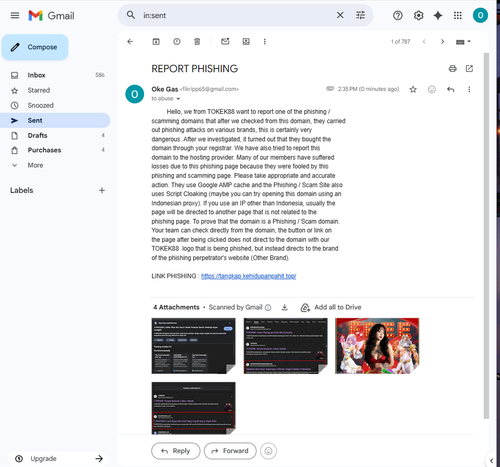Screen dimensions: 500x467
Task: Clear the search with the X icon
Action: (x=340, y=15)
